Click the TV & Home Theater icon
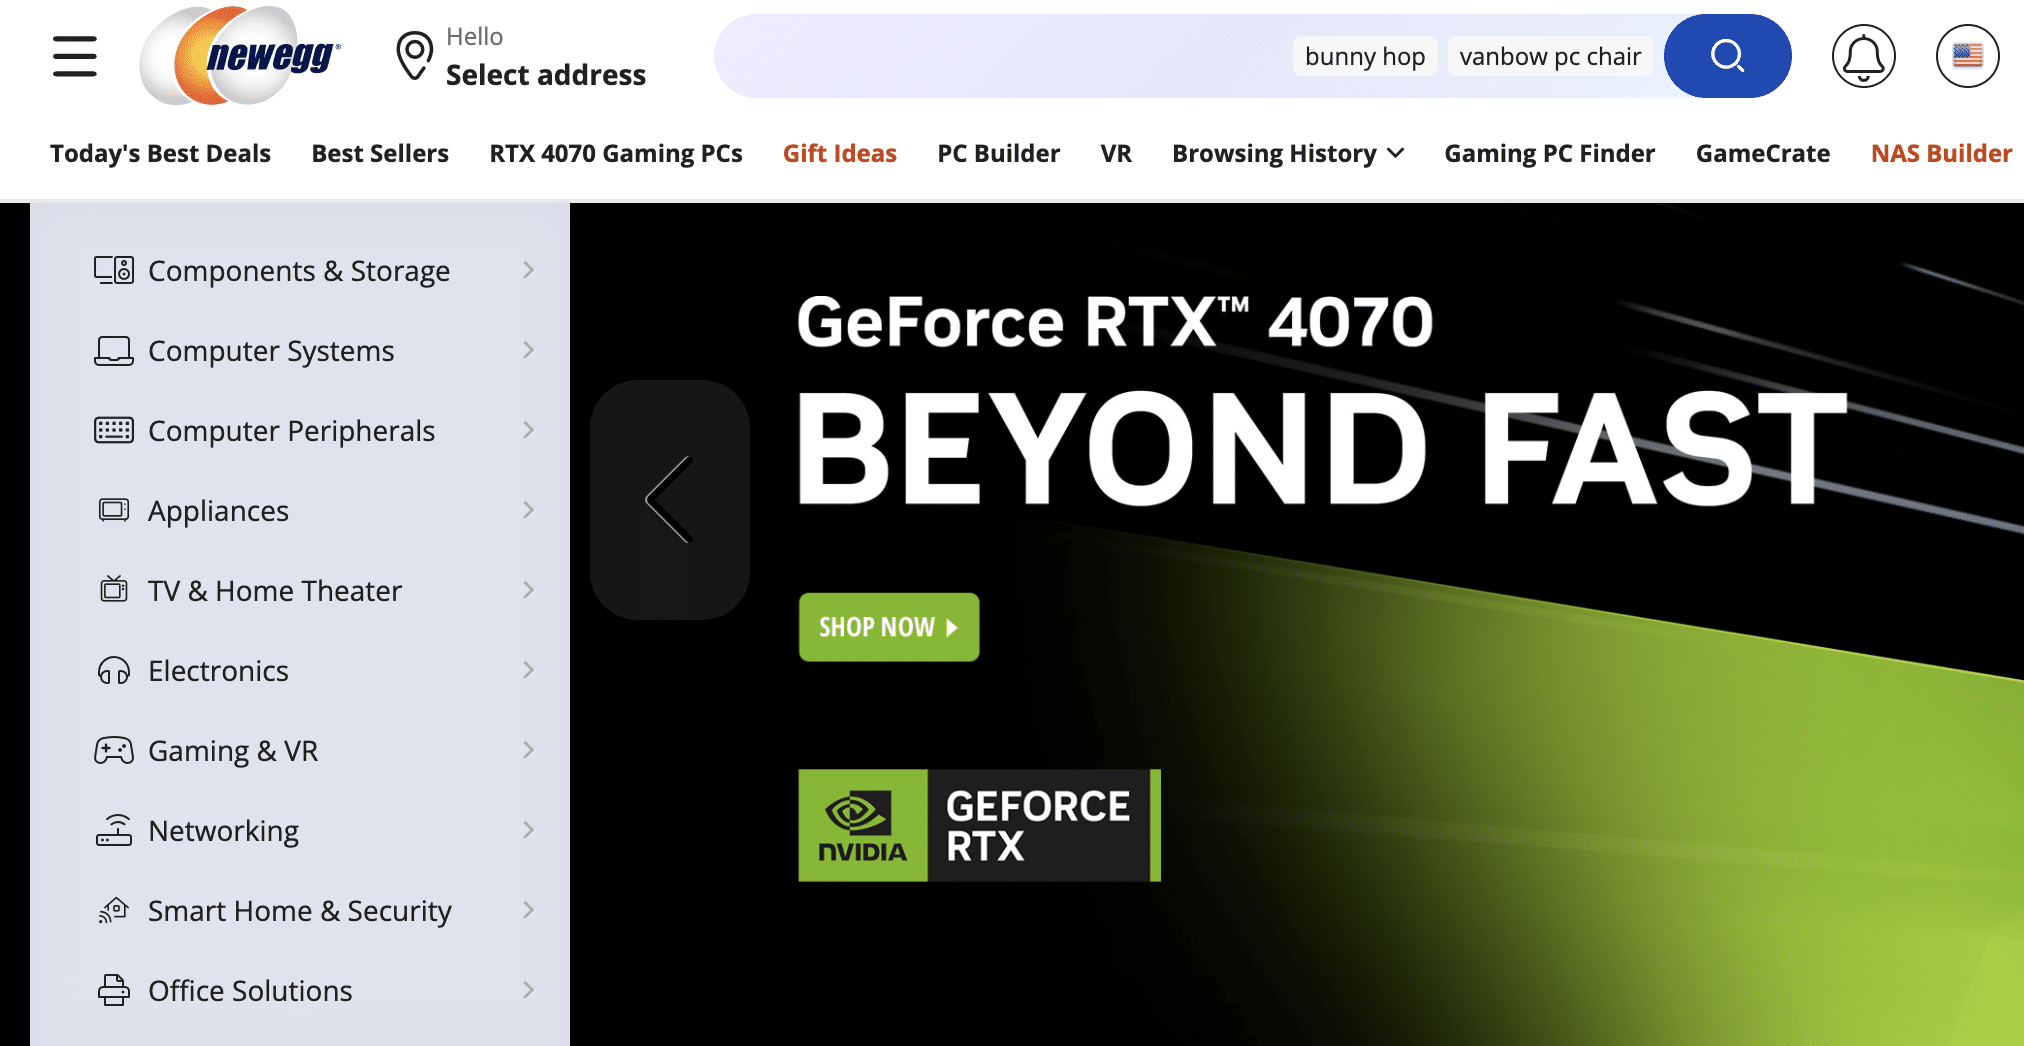Image resolution: width=2024 pixels, height=1046 pixels. 114,589
